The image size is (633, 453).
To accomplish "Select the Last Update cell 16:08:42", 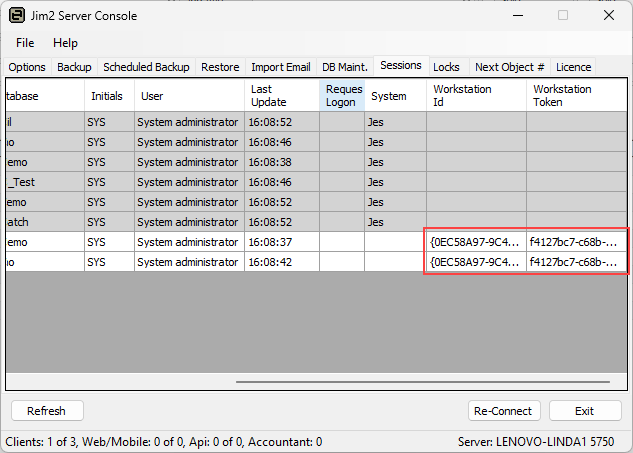I will 282,262.
